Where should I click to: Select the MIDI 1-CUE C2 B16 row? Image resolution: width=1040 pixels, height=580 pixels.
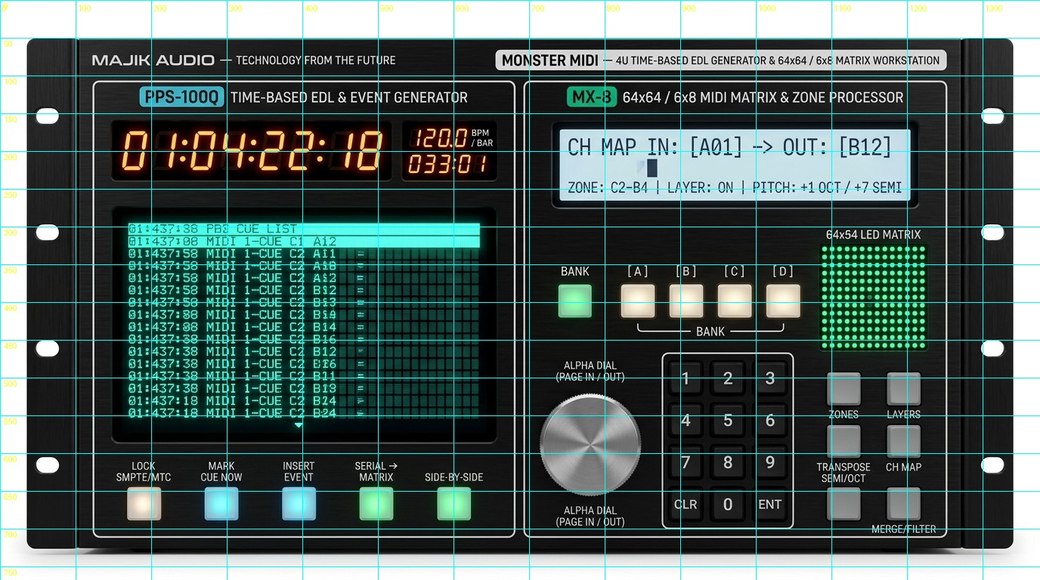coord(304,339)
